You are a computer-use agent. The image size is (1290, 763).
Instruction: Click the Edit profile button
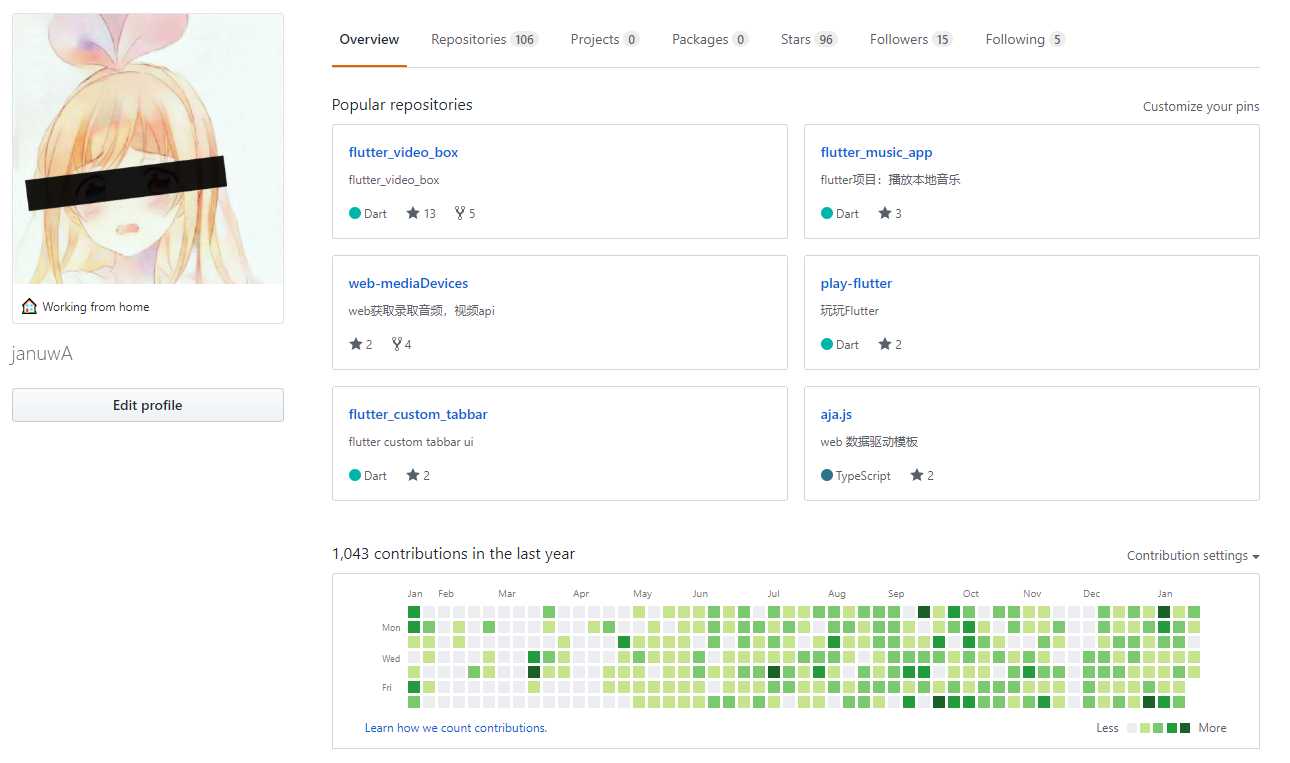148,405
